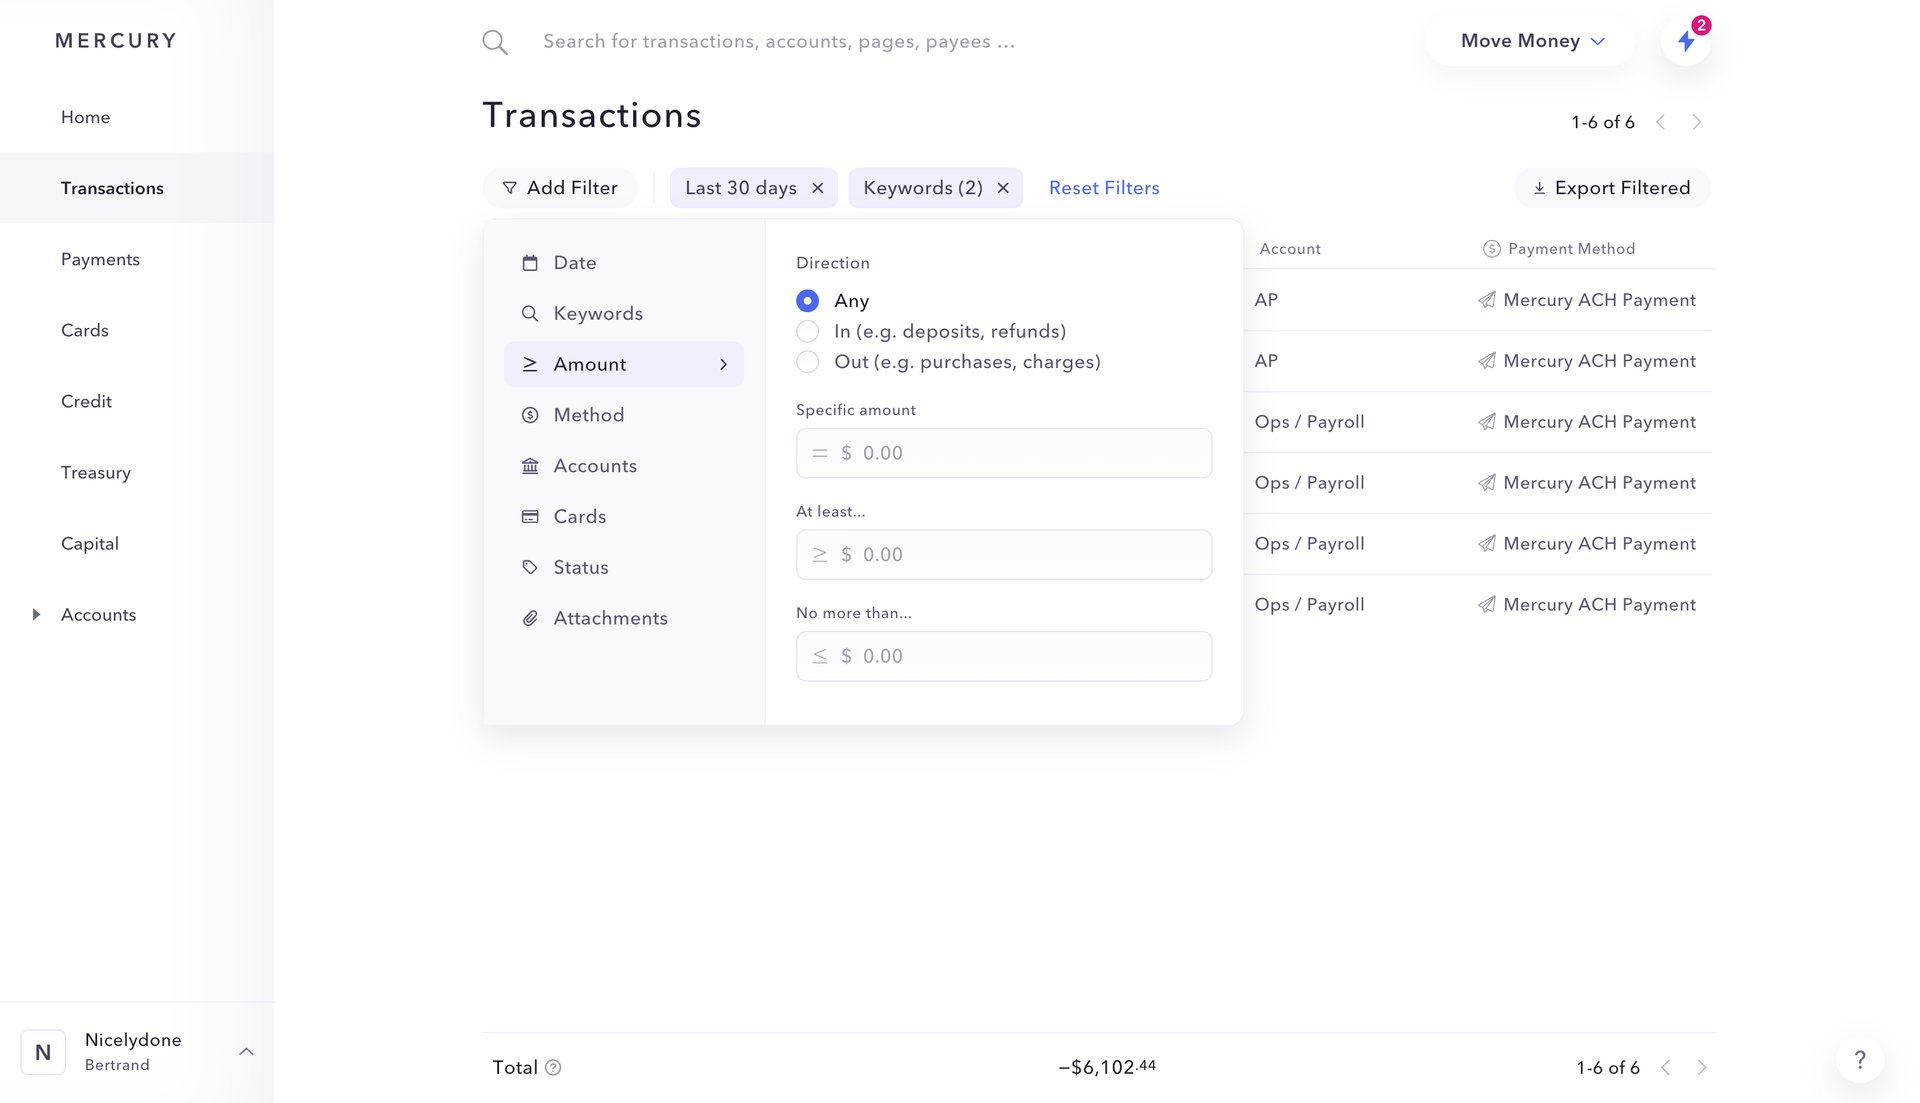The image size is (1920, 1103).
Task: Open the search magnifying glass icon
Action: pos(494,41)
